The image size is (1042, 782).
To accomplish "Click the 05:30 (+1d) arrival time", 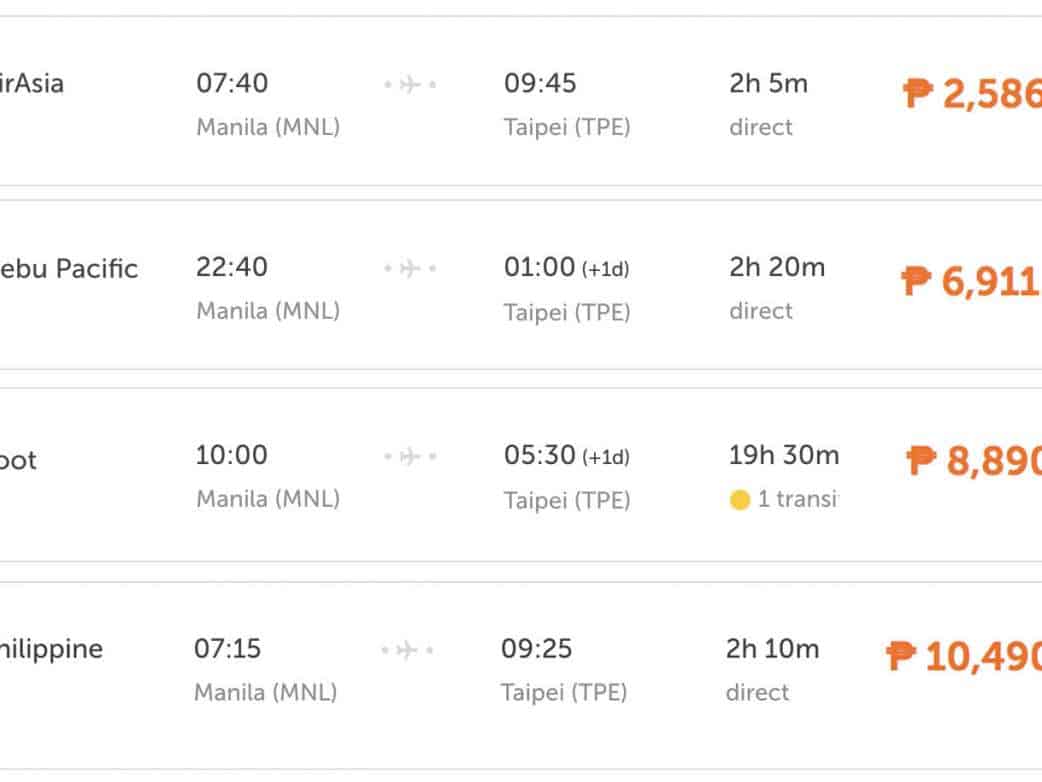I will coord(566,456).
